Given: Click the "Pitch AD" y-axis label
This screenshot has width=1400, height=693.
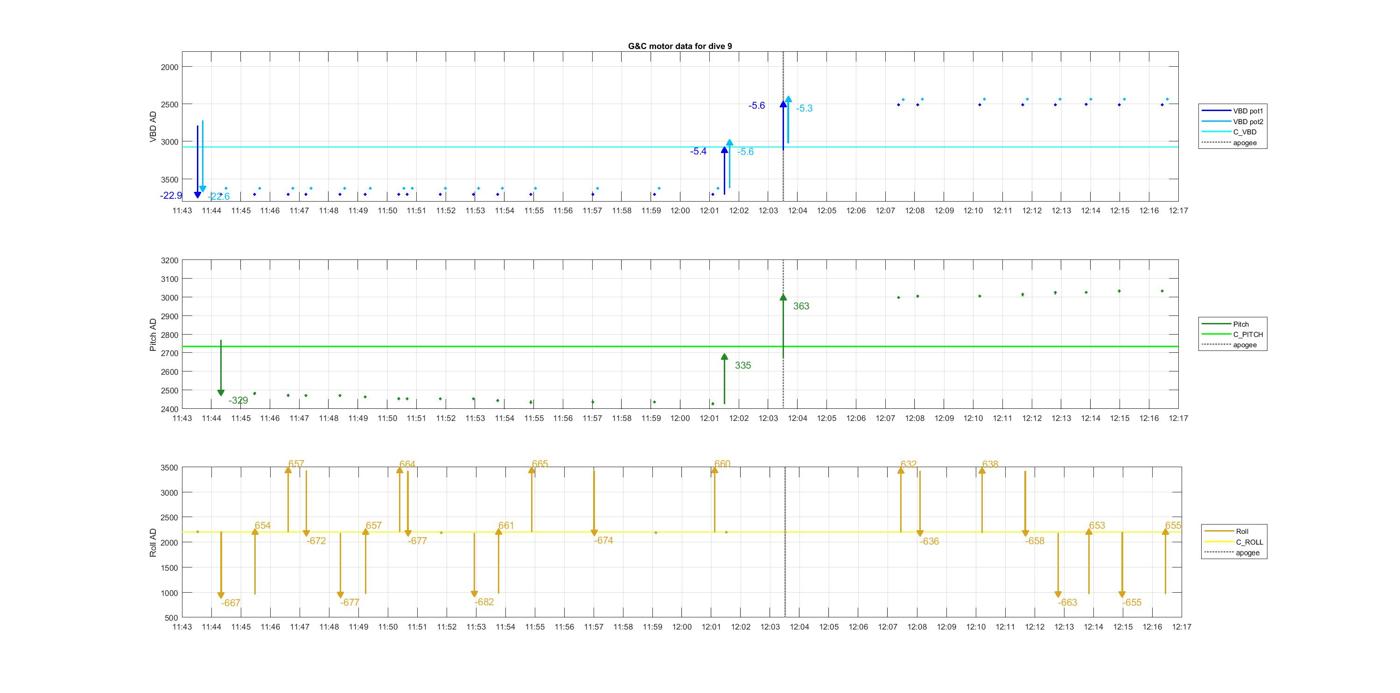Looking at the screenshot, I should tap(153, 335).
